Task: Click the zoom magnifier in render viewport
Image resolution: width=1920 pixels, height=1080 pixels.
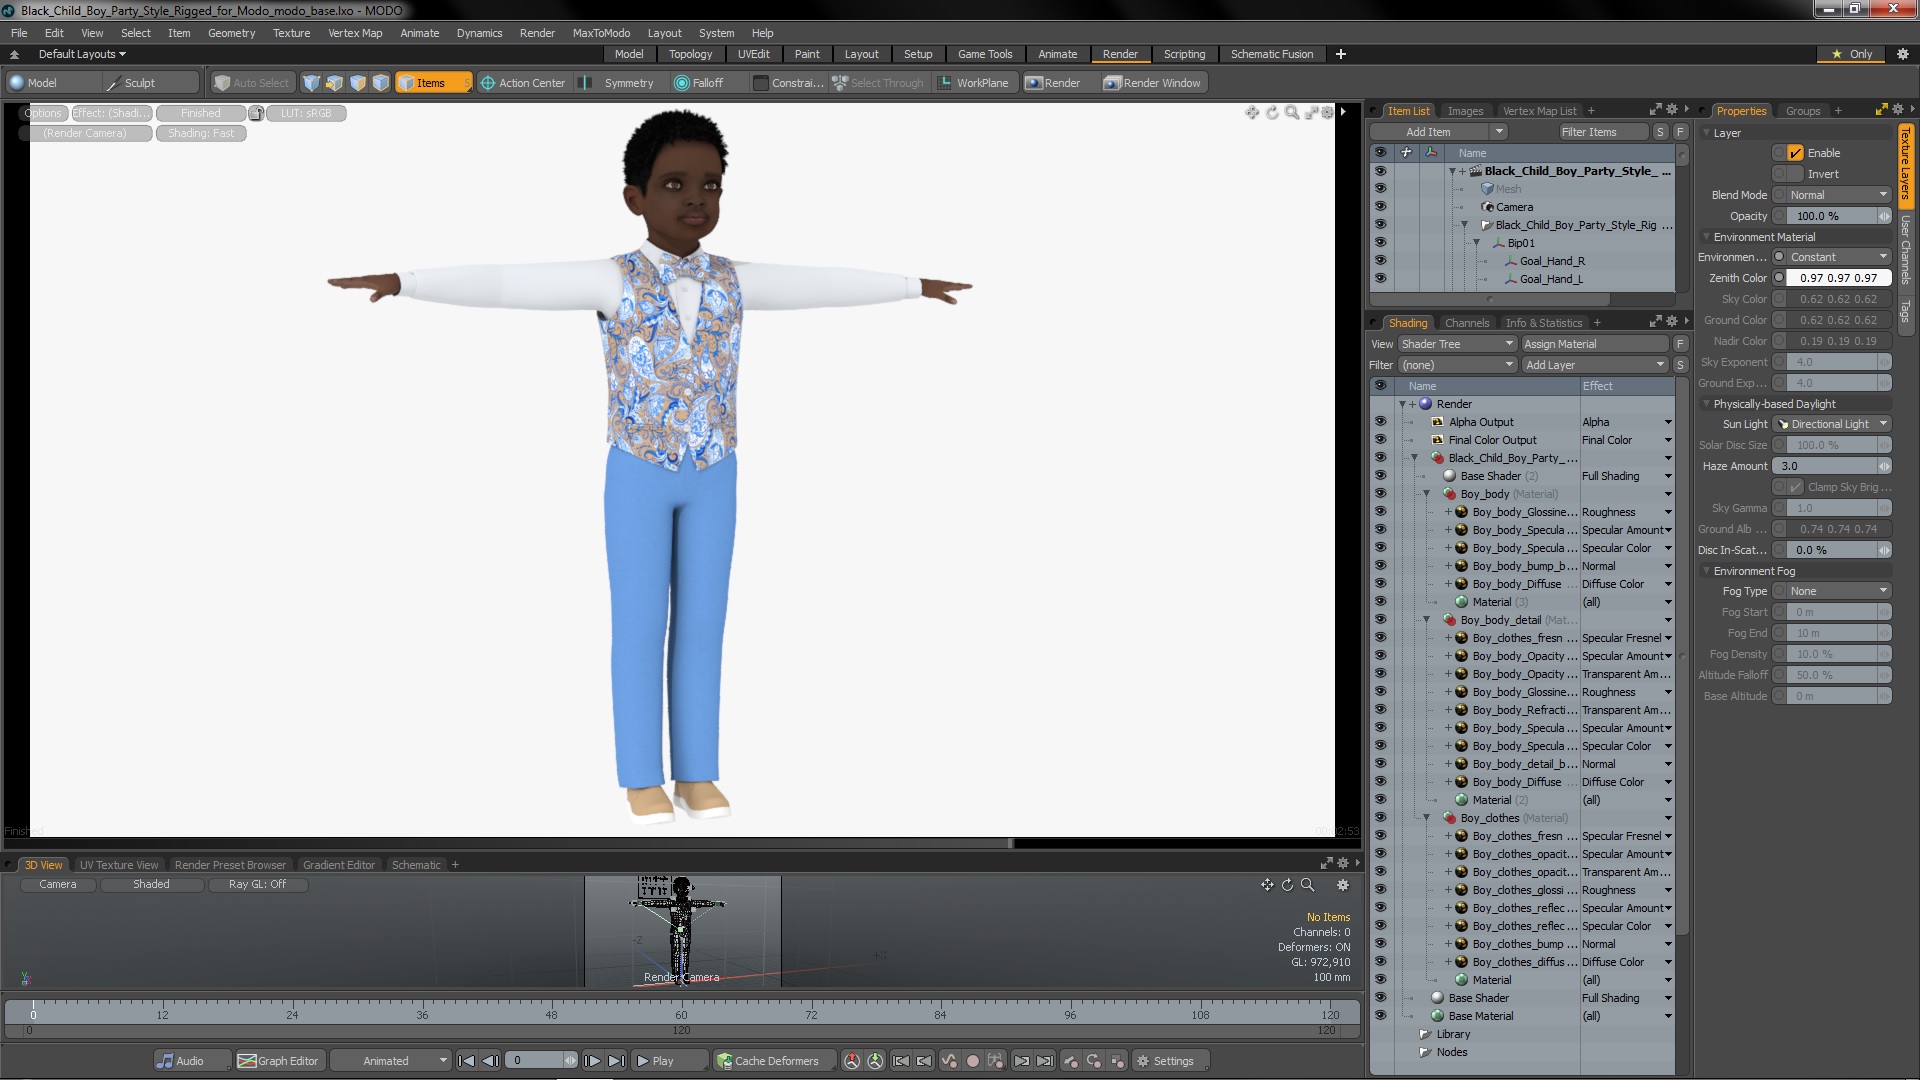Action: tap(1292, 113)
